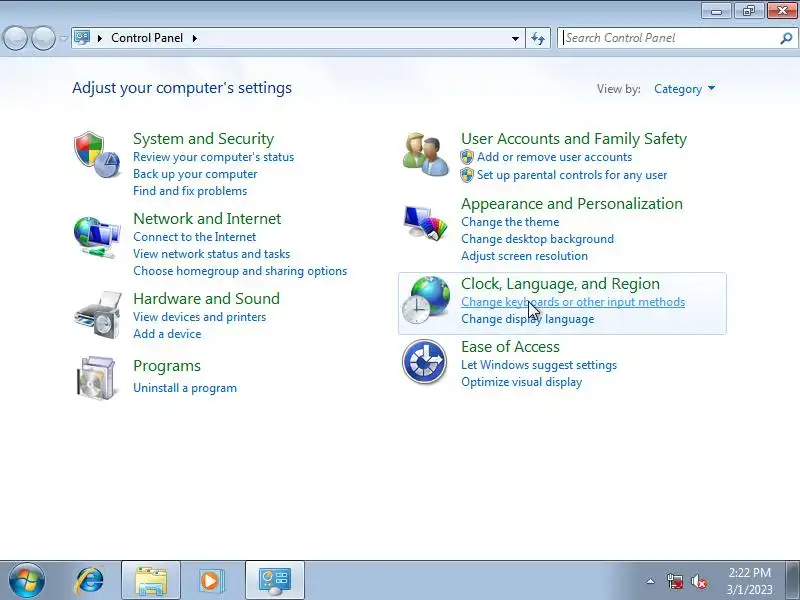This screenshot has width=800, height=600.
Task: Click the muted volume tray icon
Action: [x=699, y=581]
